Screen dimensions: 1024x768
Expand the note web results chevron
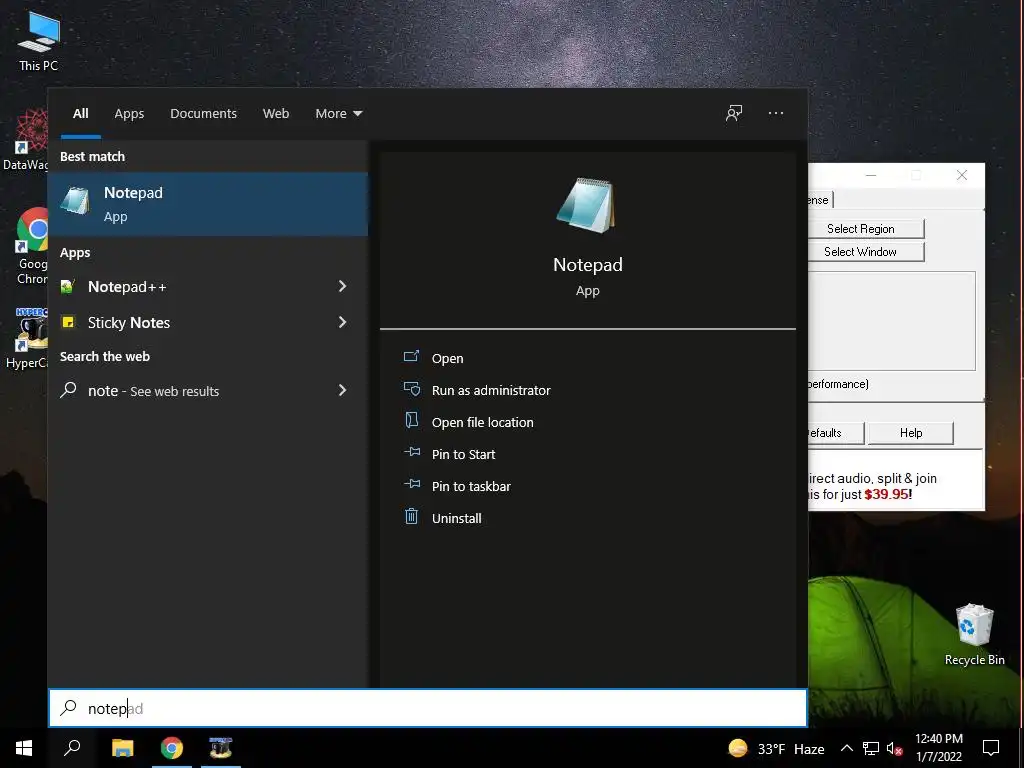point(342,390)
